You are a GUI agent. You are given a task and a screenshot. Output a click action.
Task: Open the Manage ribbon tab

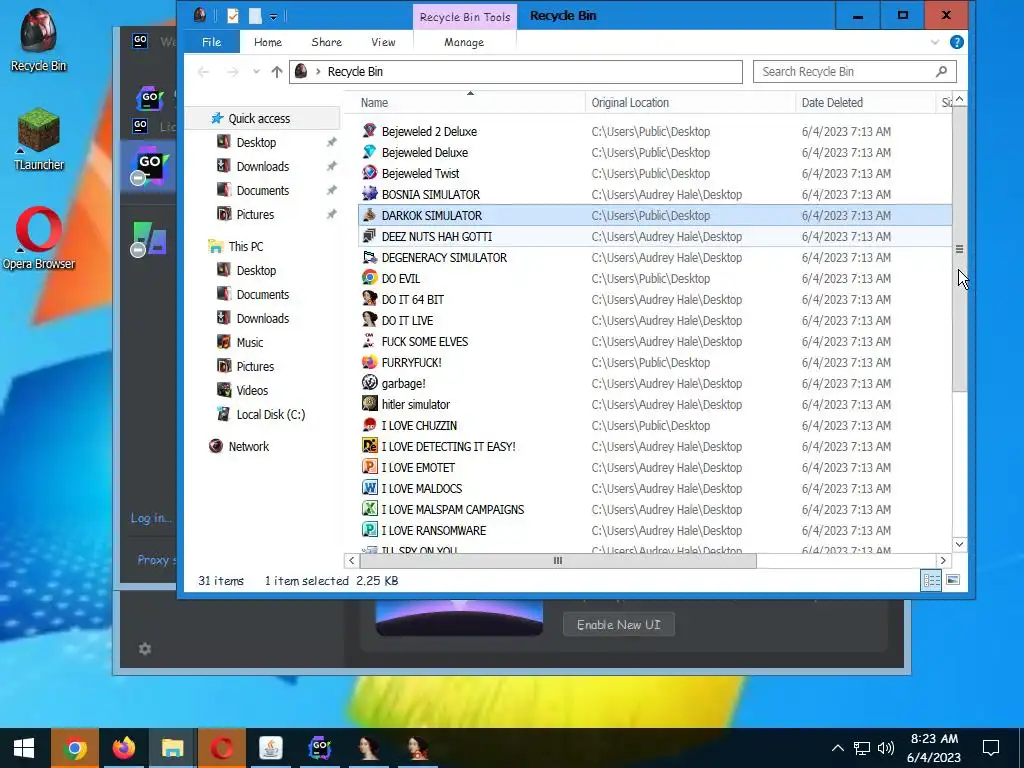click(464, 42)
